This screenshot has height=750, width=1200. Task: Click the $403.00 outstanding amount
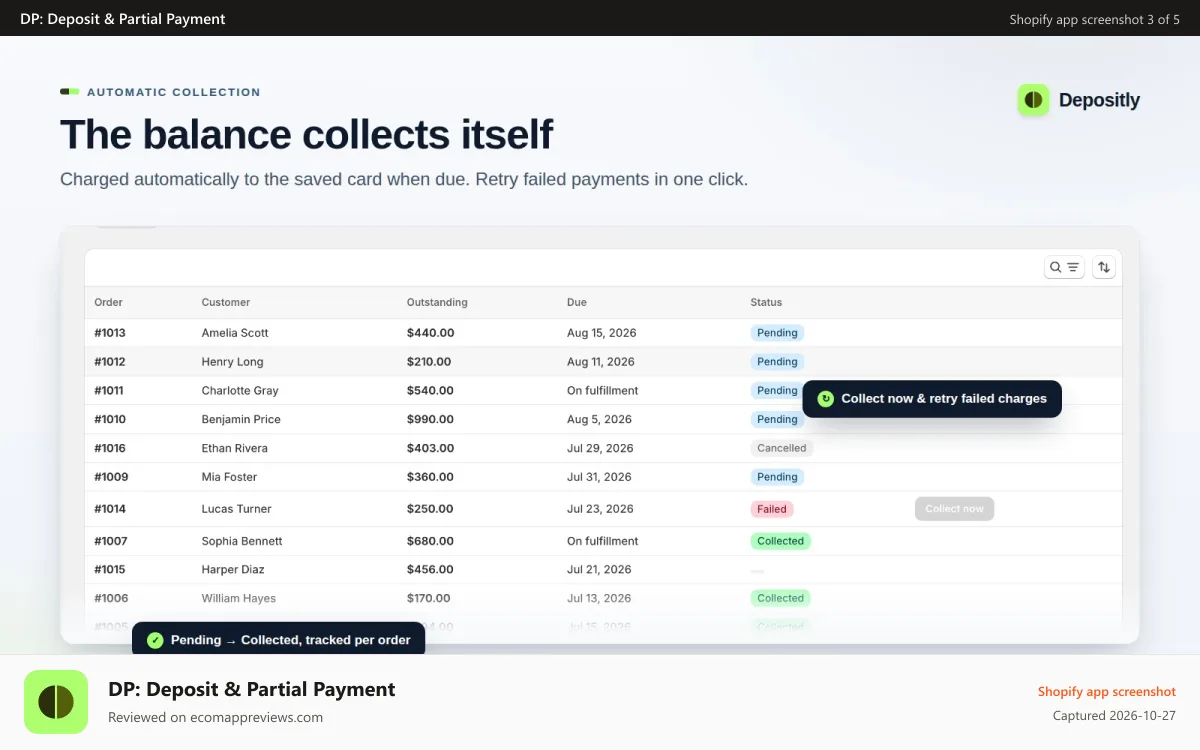430,449
